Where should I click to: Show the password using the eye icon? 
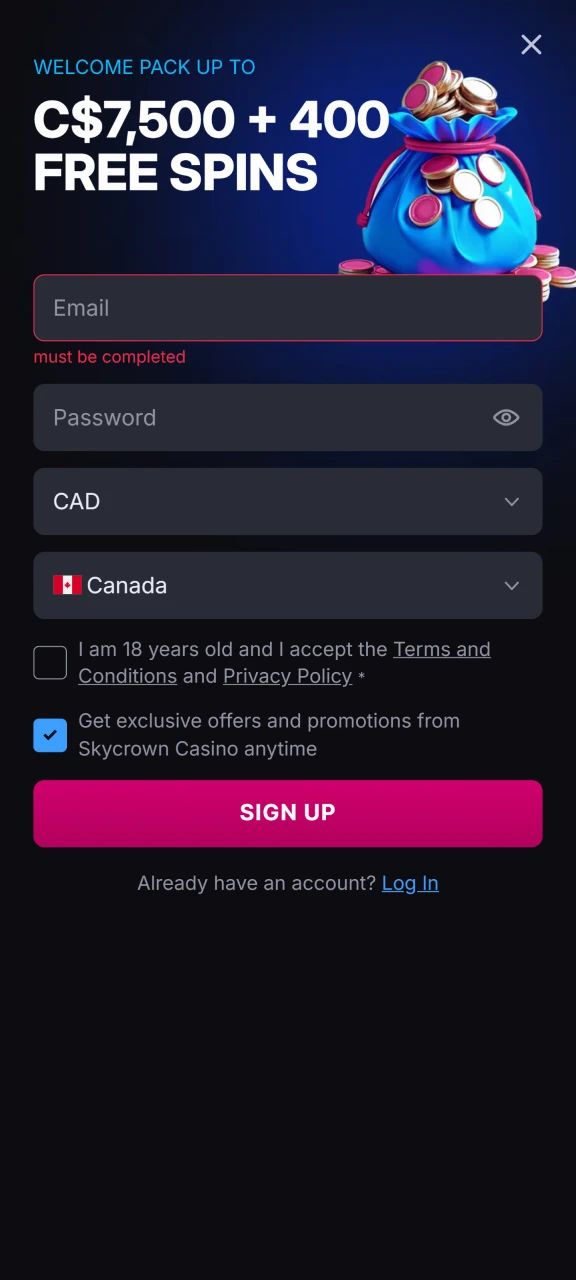click(506, 417)
